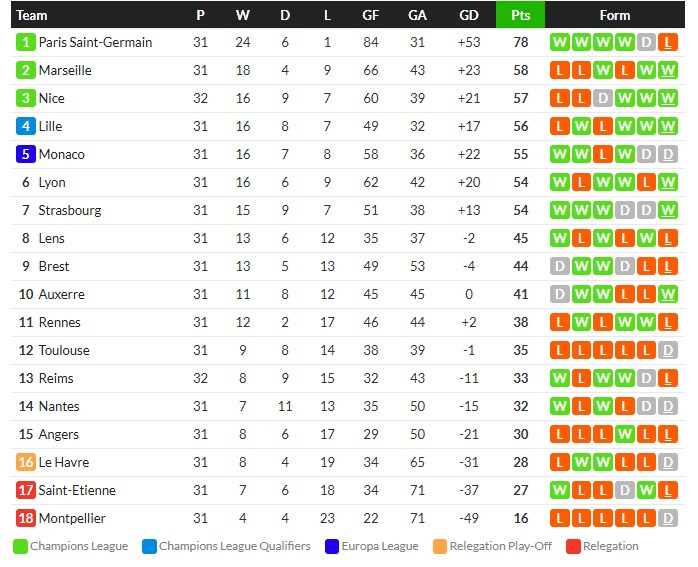Open the Lyon team link
Viewport: 698px width, 567px height.
pos(52,182)
